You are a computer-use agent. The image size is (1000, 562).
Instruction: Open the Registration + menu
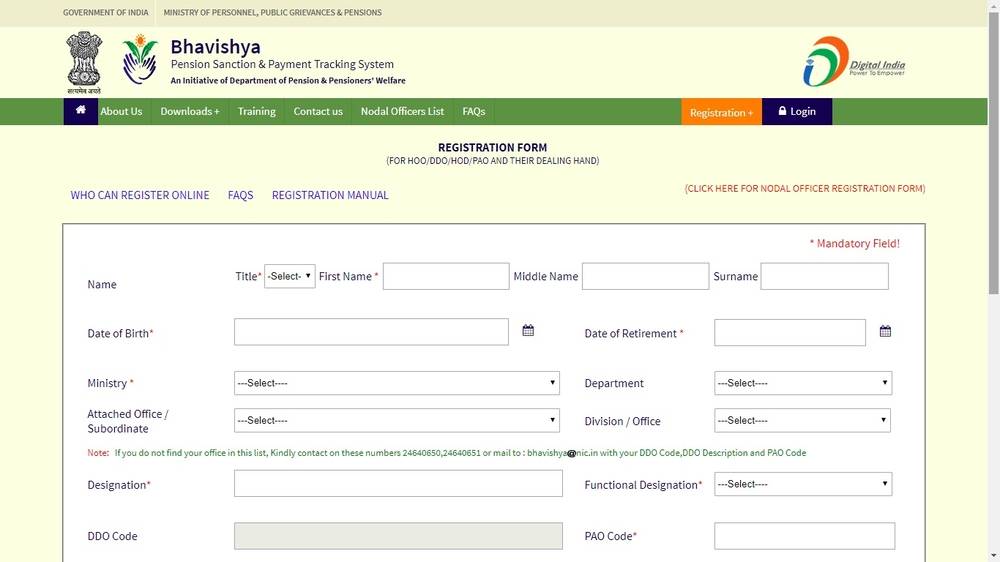[x=721, y=112]
